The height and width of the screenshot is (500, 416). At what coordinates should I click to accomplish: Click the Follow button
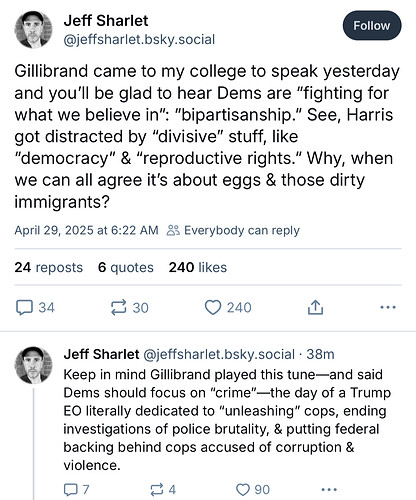(x=372, y=26)
